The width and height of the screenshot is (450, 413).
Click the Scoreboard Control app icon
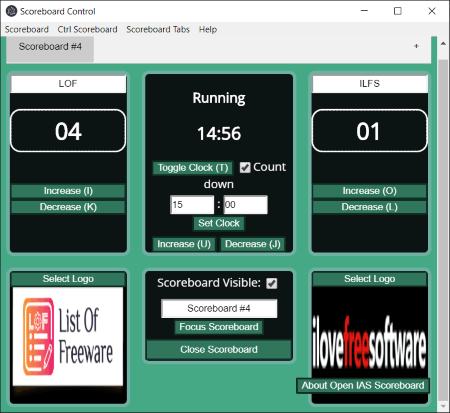point(11,11)
